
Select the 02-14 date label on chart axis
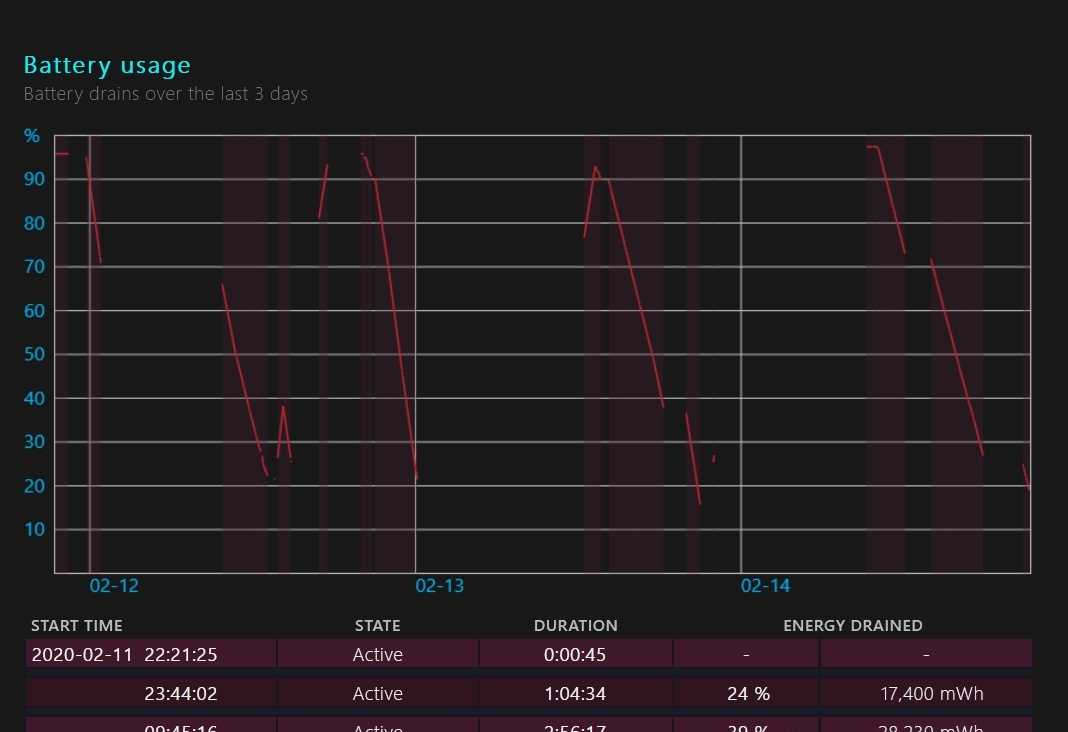766,586
